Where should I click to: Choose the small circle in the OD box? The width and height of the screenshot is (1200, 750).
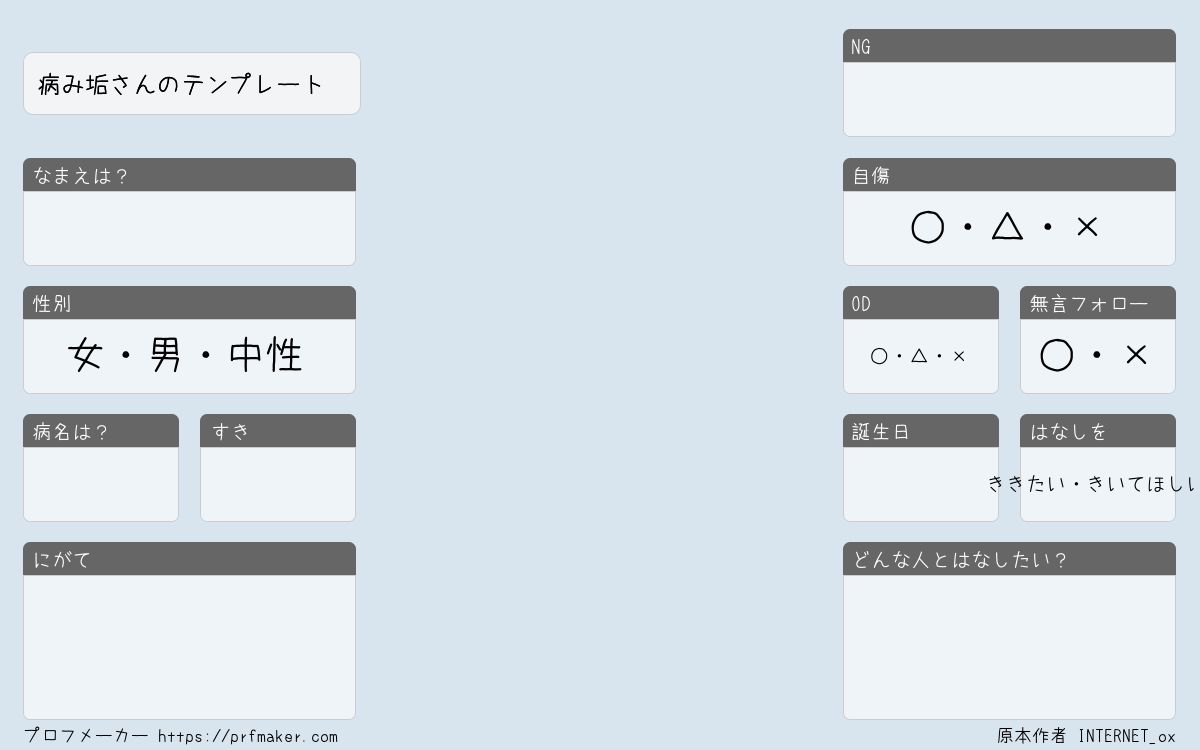click(x=879, y=356)
